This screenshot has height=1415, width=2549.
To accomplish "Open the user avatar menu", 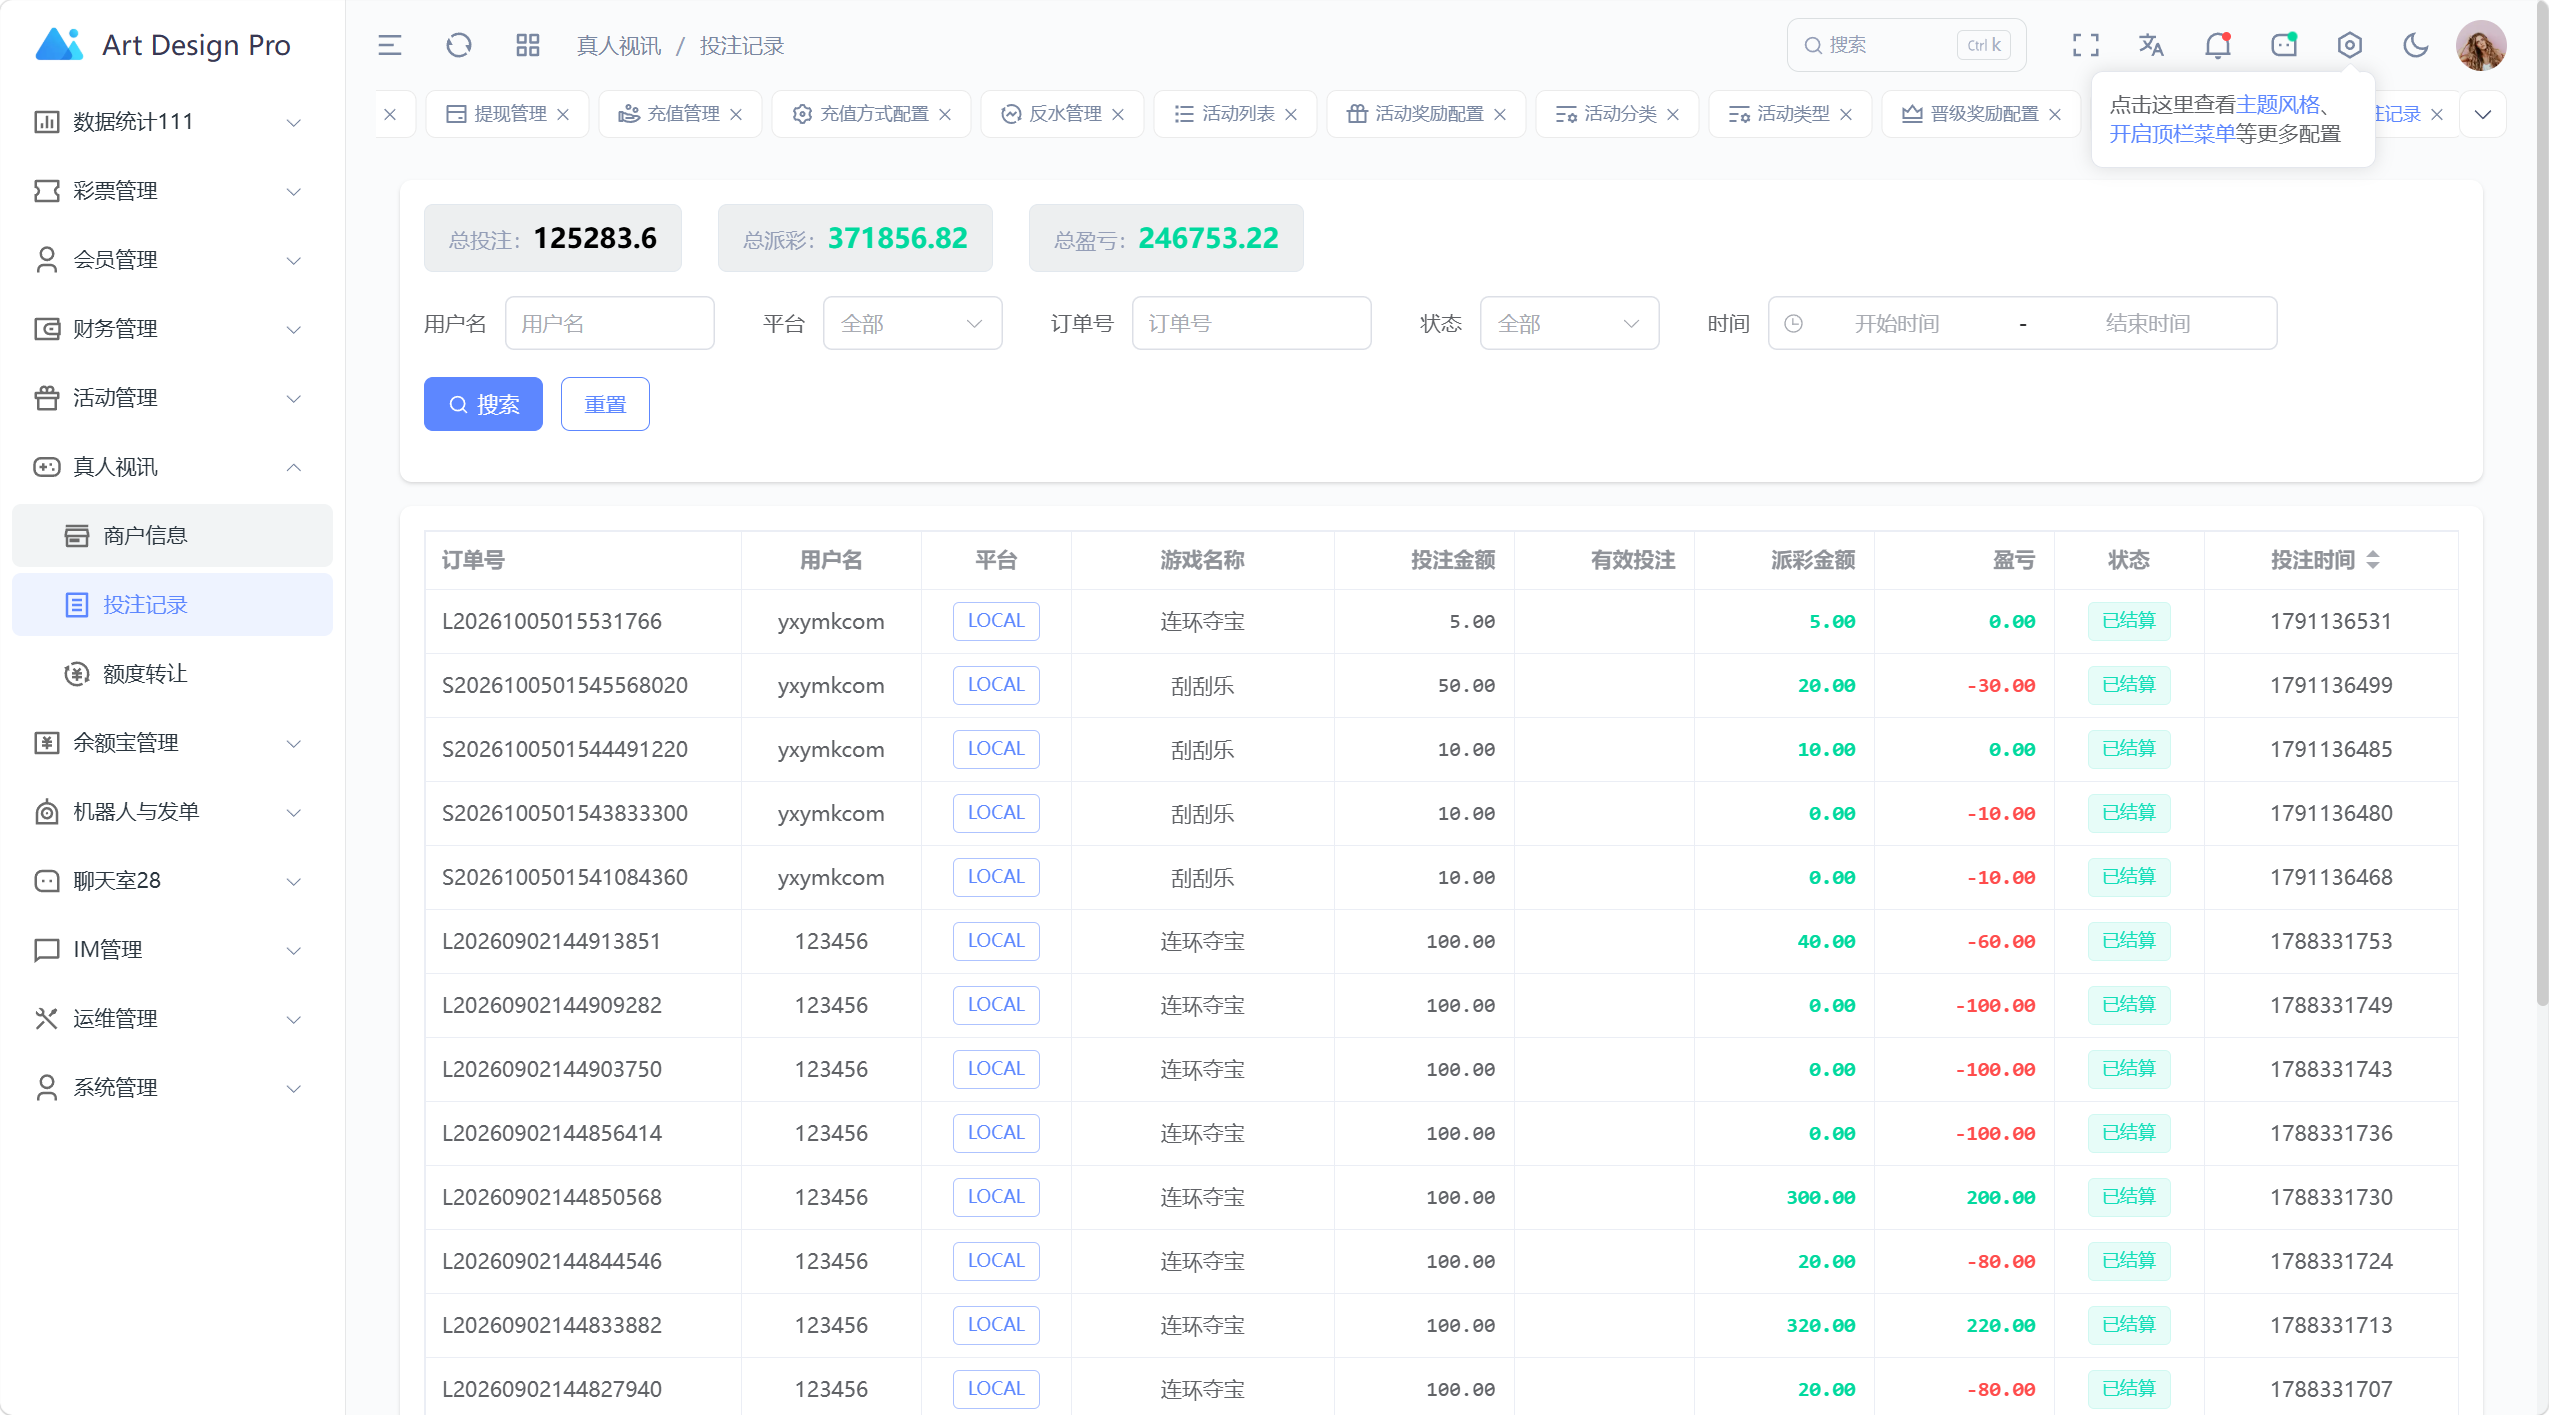I will [2480, 45].
